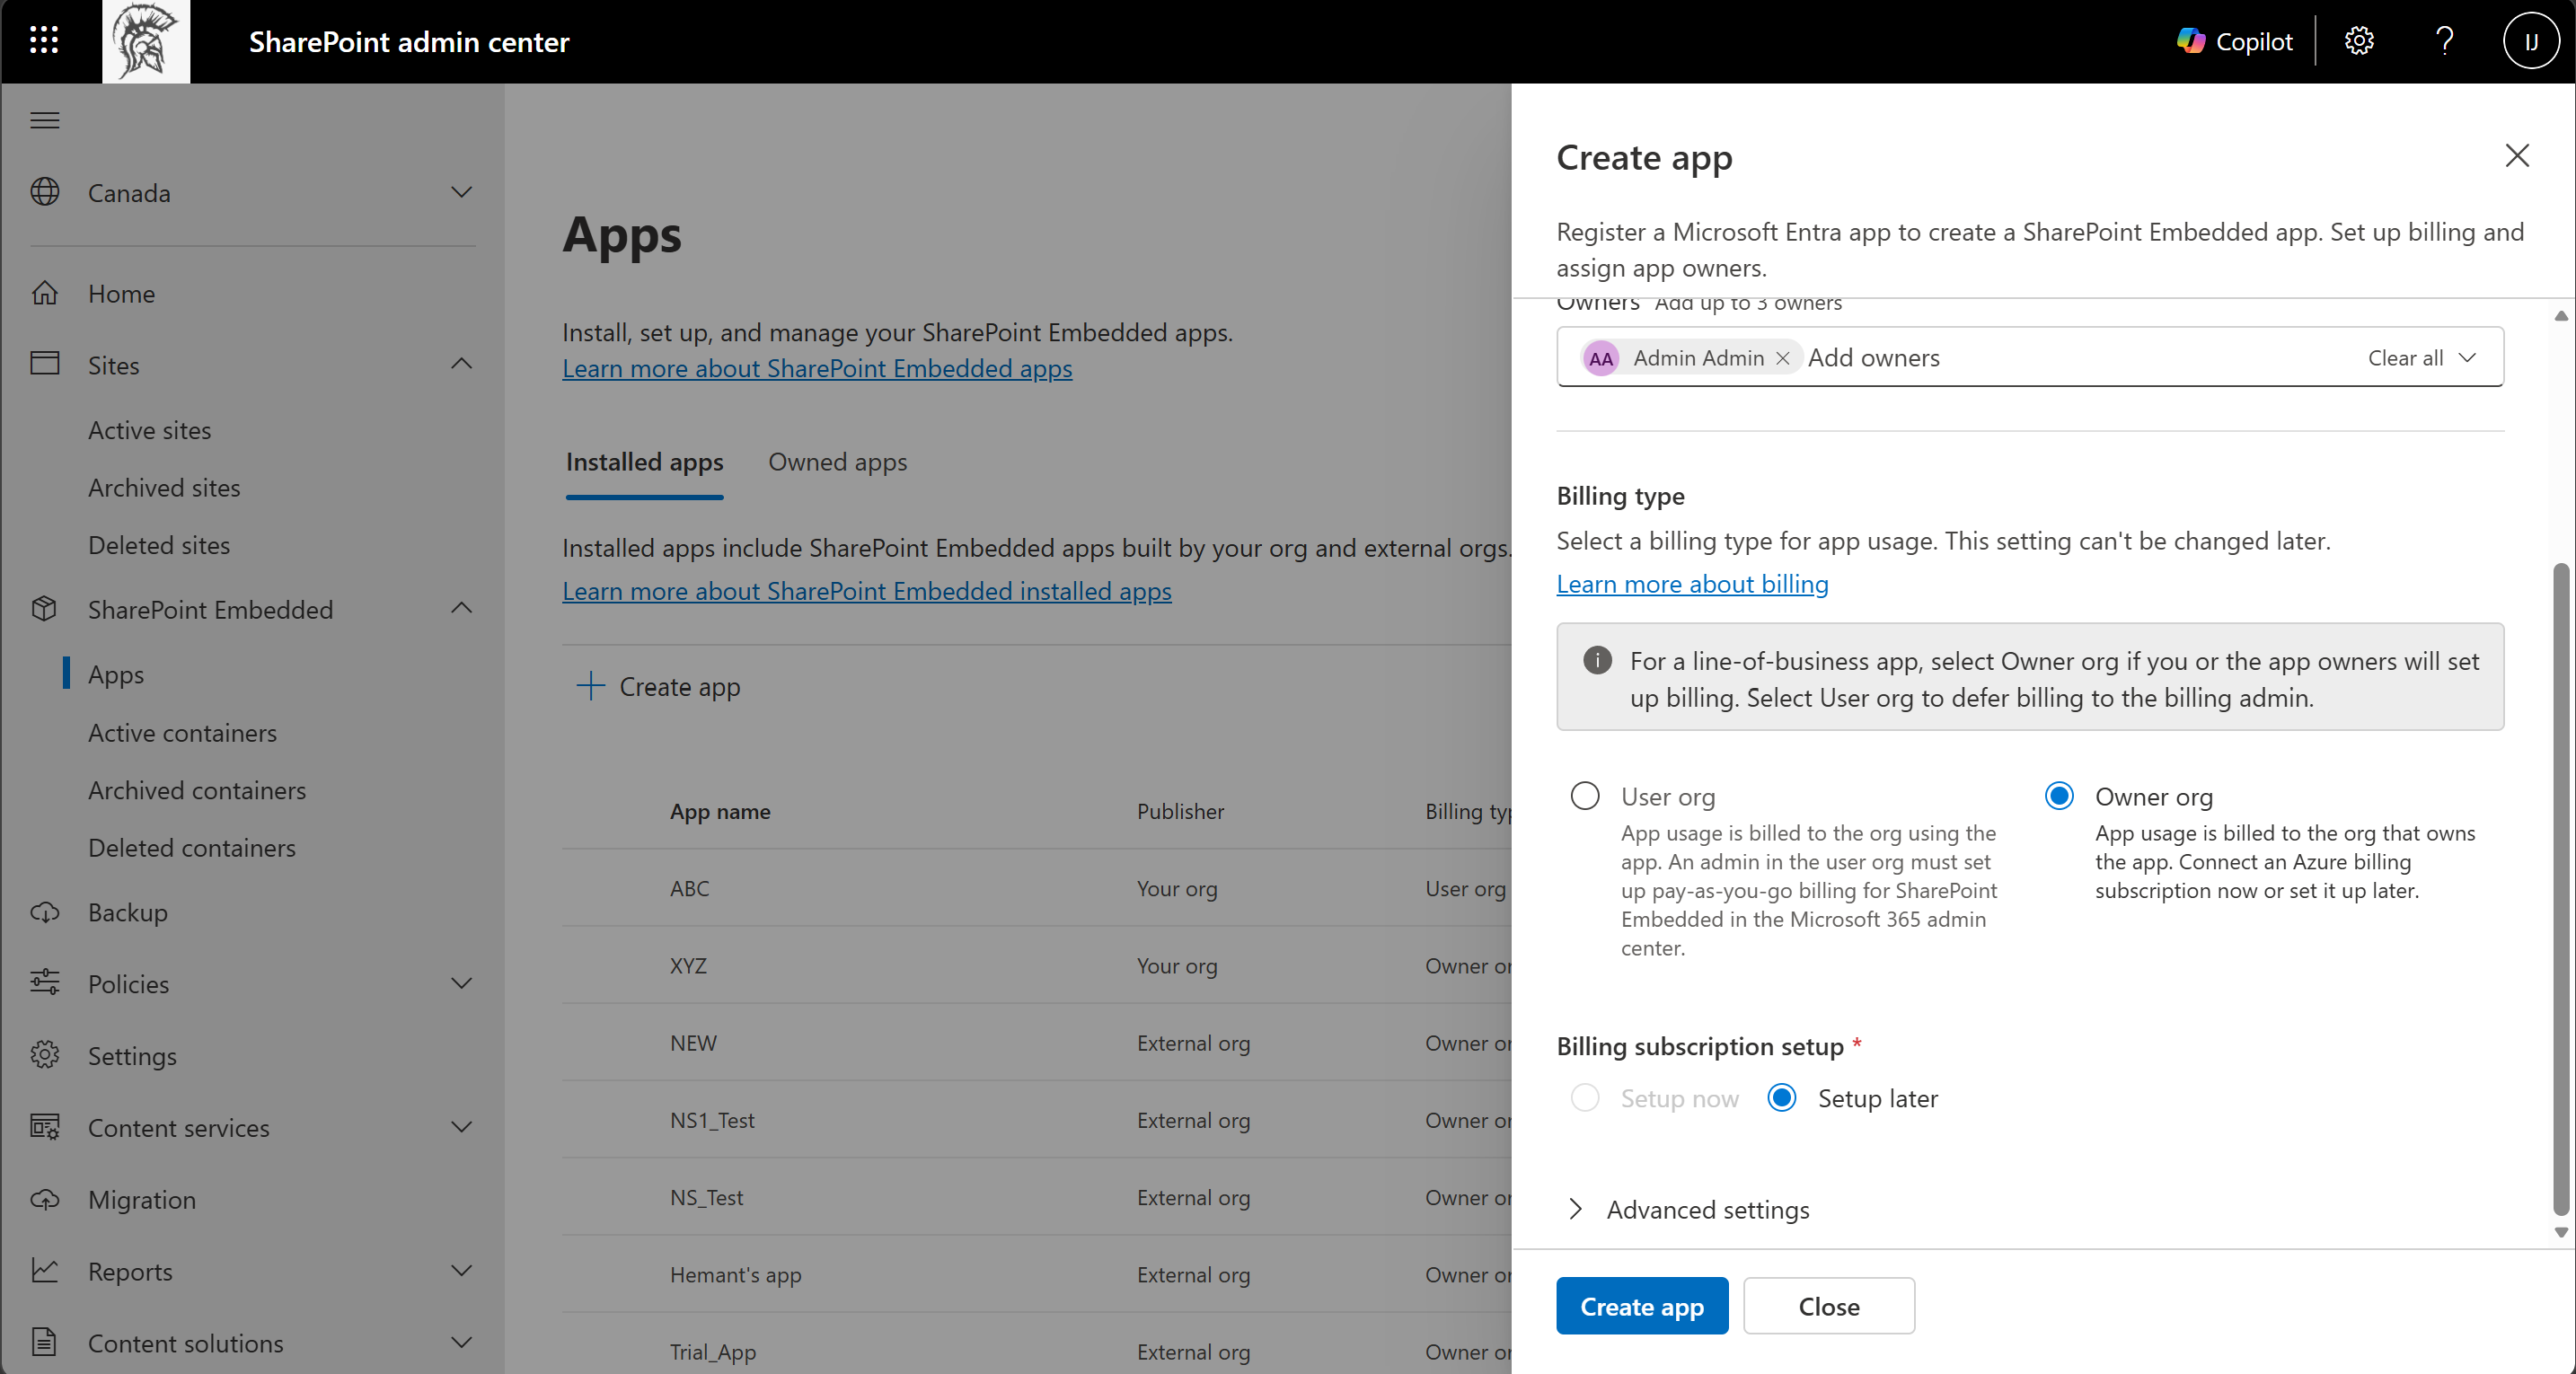Open Learn more about SharePoint Embedded installed apps
2576x1374 pixels.
click(867, 591)
